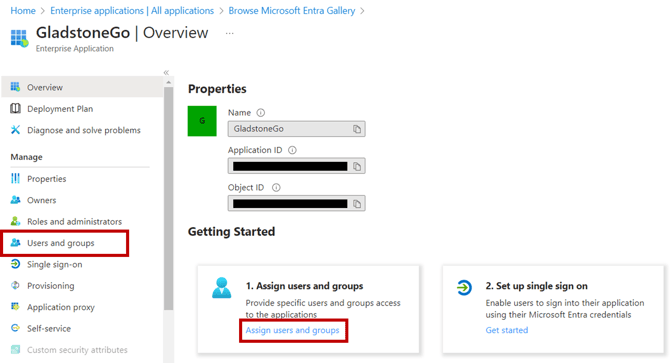670x363 pixels.
Task: Click the sidebar scrollbar up arrow
Action: pyautogui.click(x=168, y=82)
